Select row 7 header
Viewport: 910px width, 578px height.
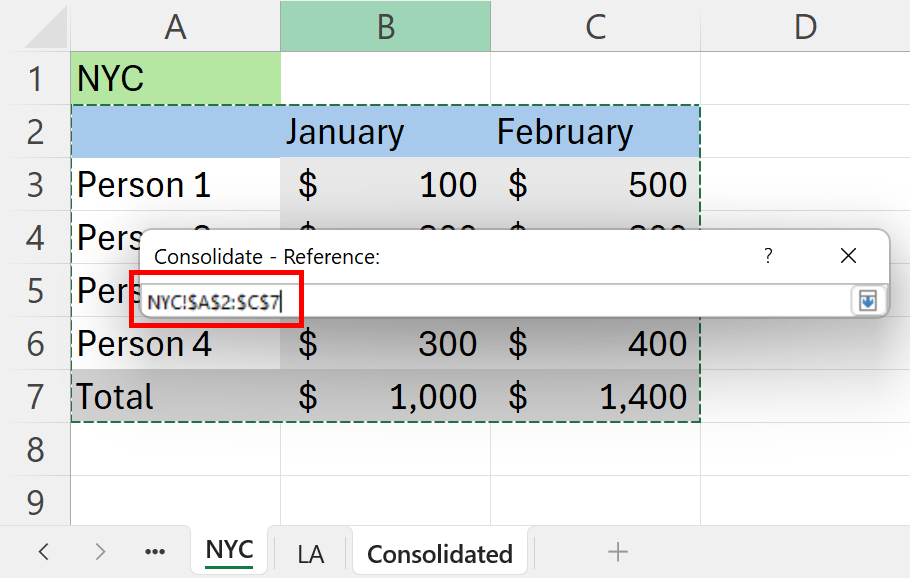(x=35, y=396)
